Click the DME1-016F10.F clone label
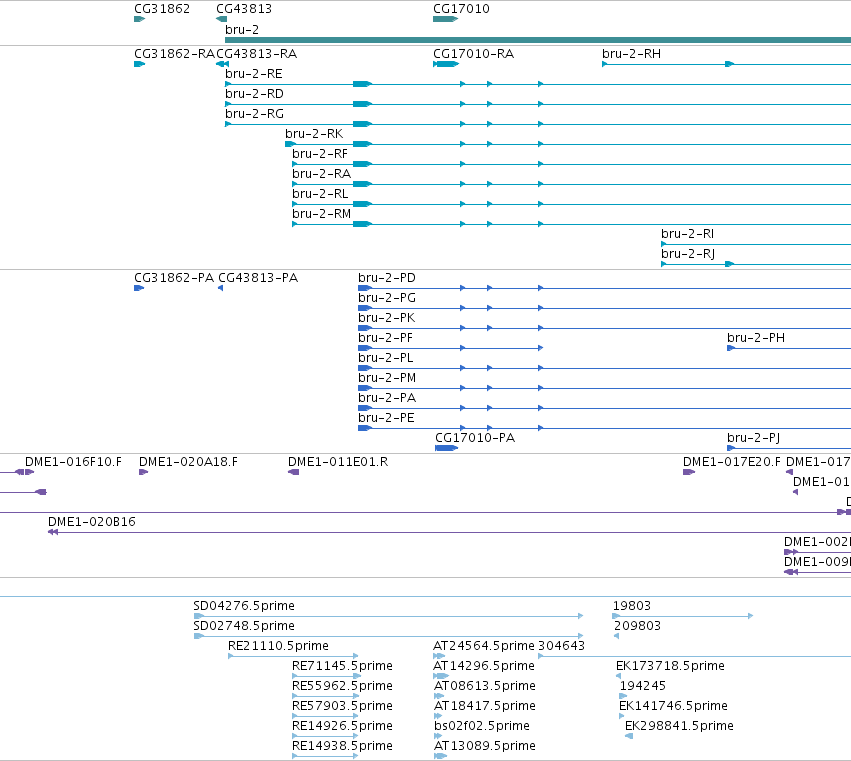Image resolution: width=851 pixels, height=761 pixels. click(x=73, y=462)
